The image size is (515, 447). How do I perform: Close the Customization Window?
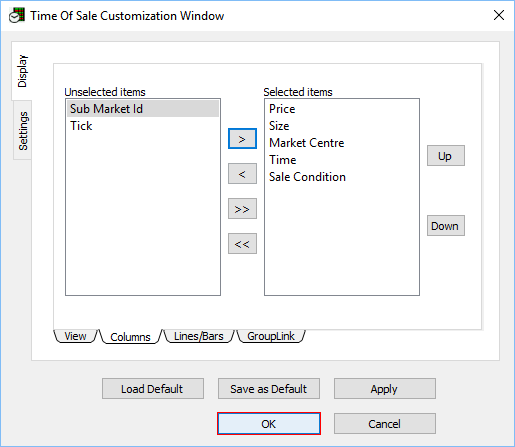pyautogui.click(x=499, y=15)
